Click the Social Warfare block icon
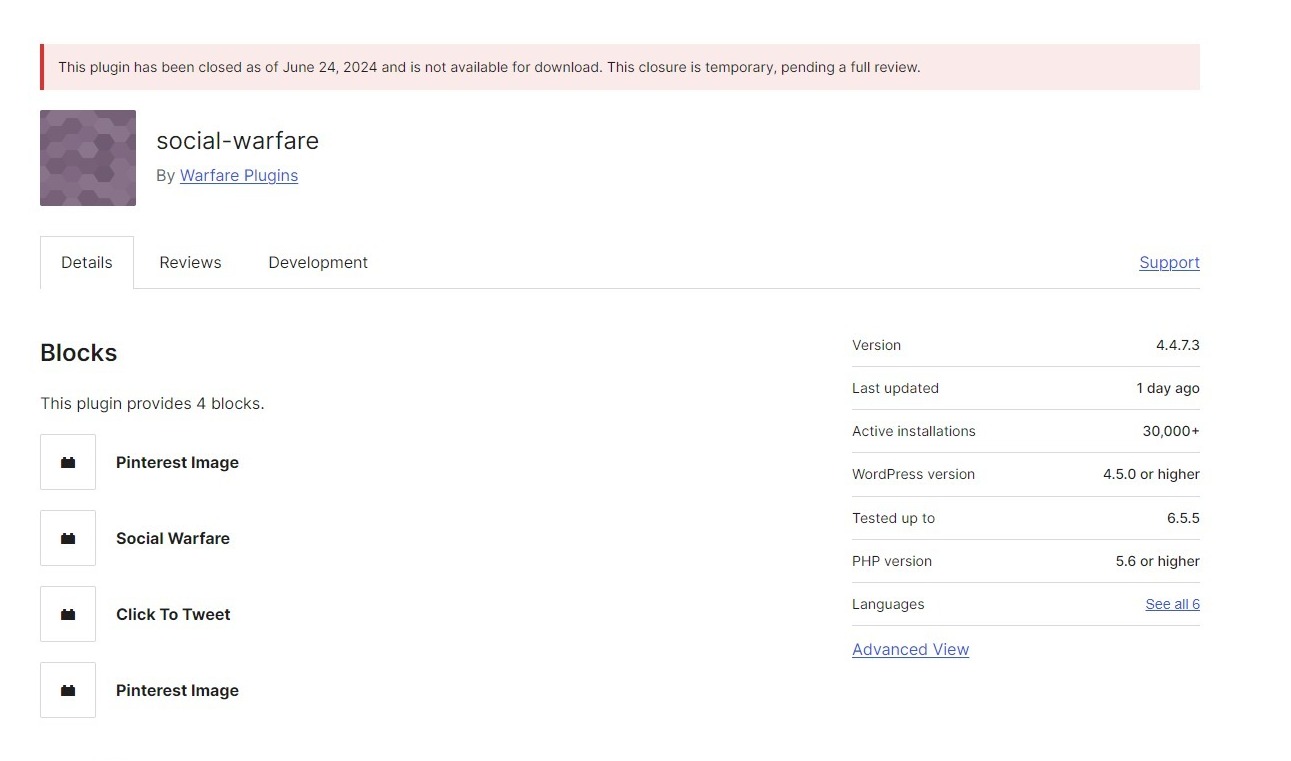This screenshot has width=1291, height=761. pyautogui.click(x=68, y=538)
